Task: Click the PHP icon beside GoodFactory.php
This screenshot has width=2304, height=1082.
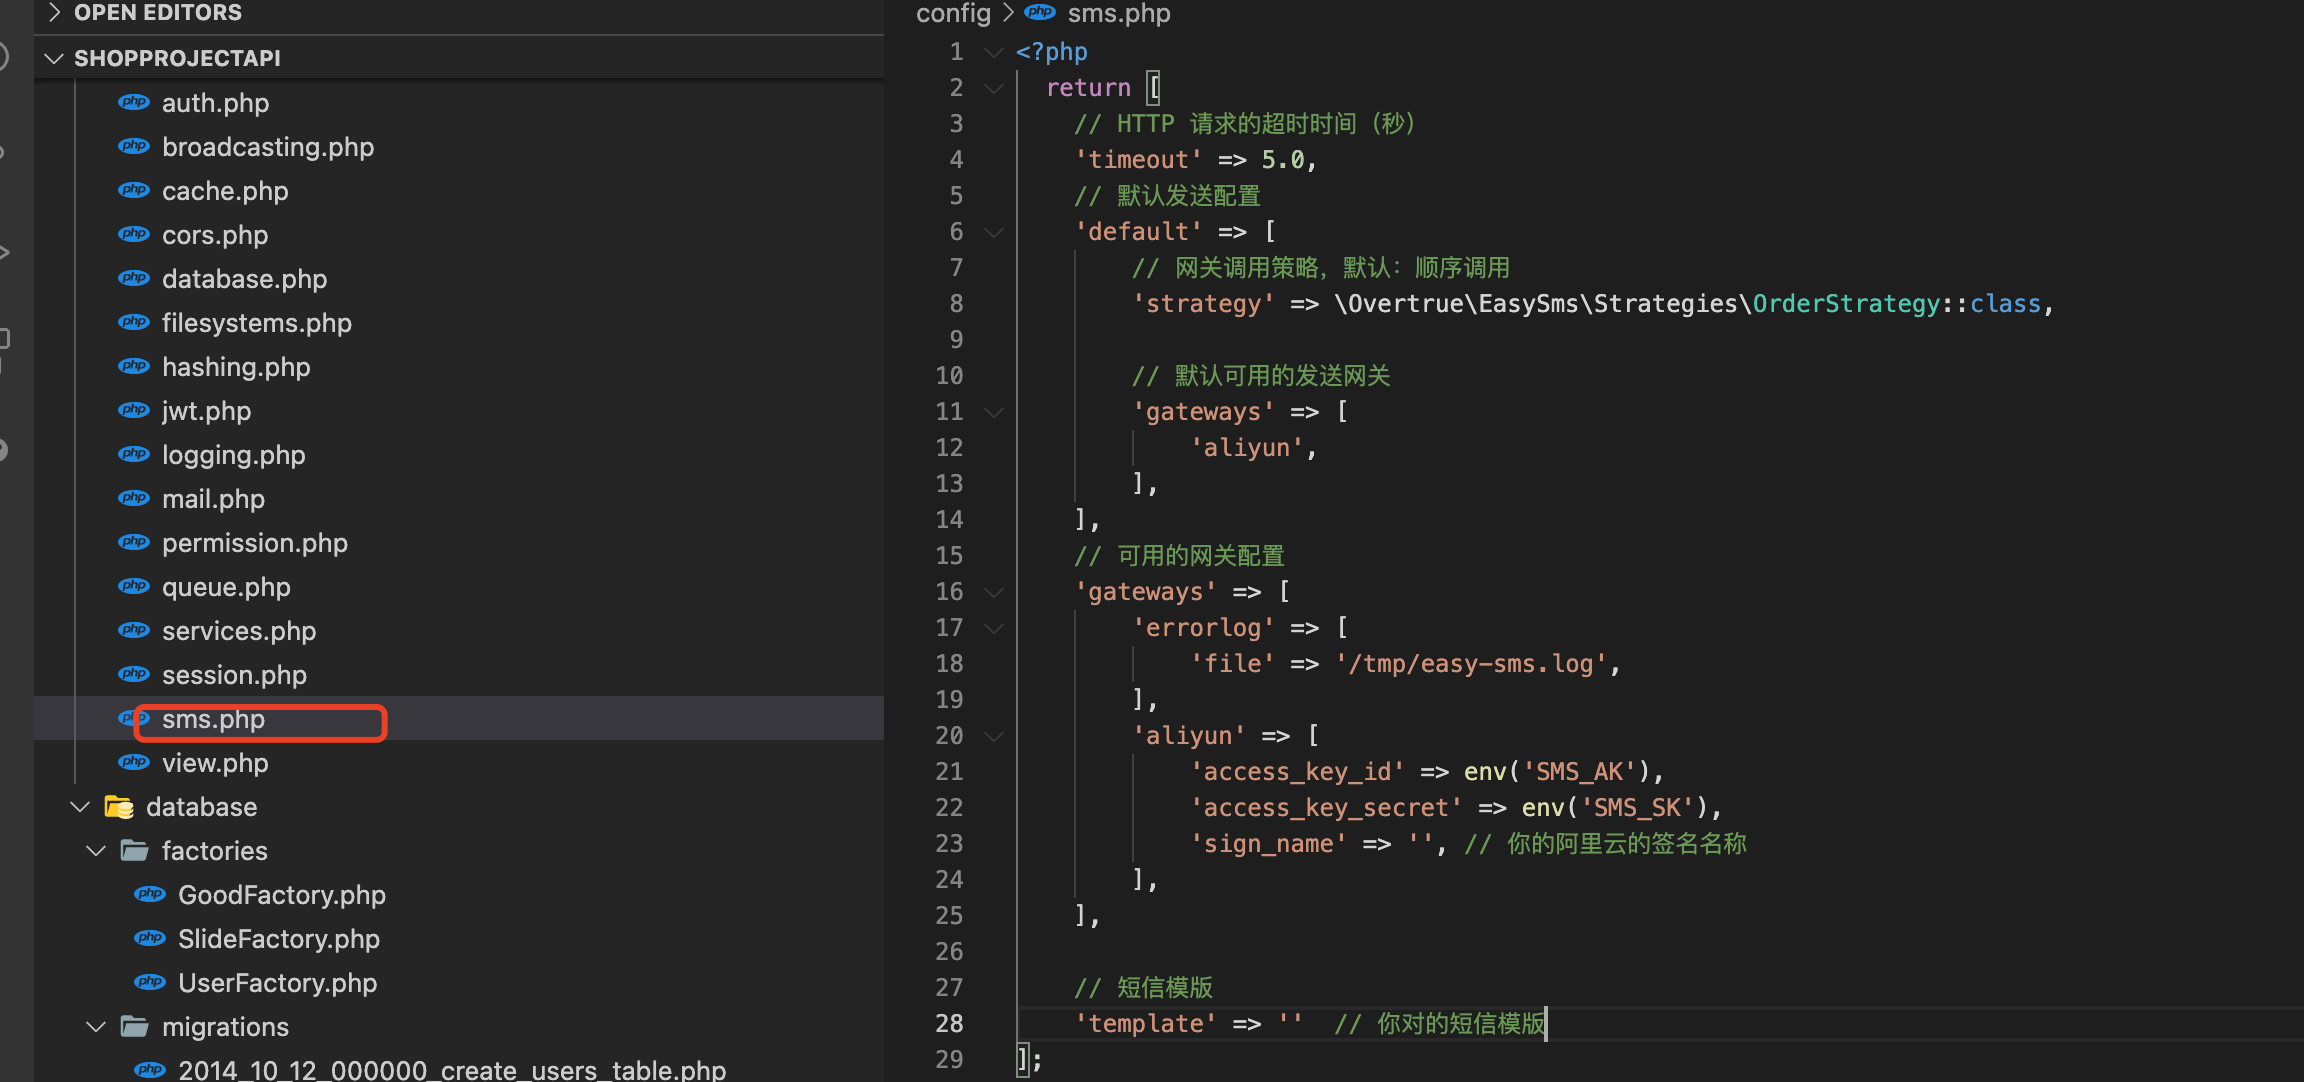Action: tap(150, 894)
